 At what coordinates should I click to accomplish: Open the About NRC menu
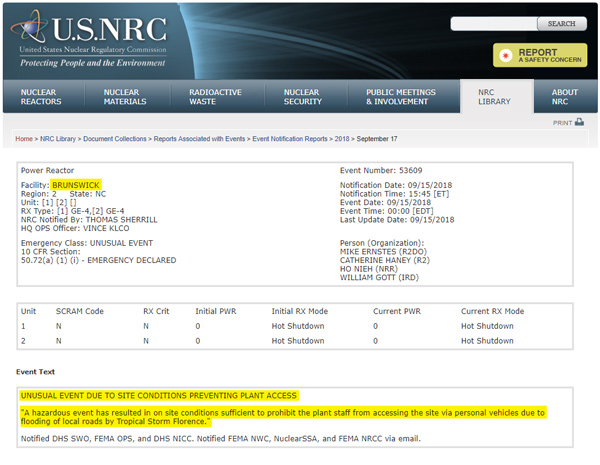tap(564, 97)
